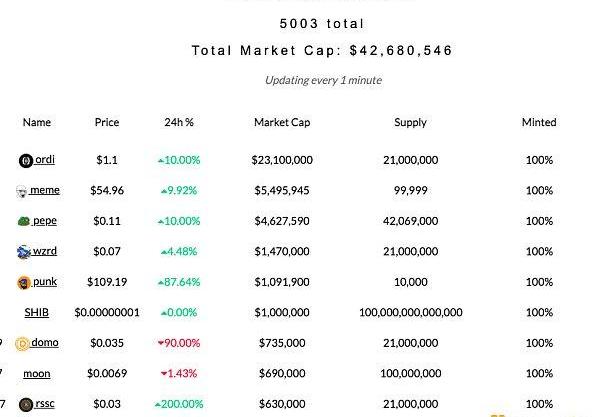Click the domo gold coin icon
Viewport: 600px width, 417px height.
(x=22, y=344)
